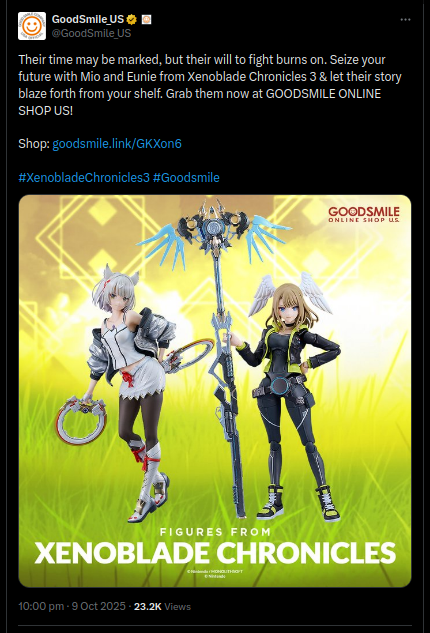Click the 9 Oct 2025 date
This screenshot has width=430, height=633.
click(x=99, y=606)
